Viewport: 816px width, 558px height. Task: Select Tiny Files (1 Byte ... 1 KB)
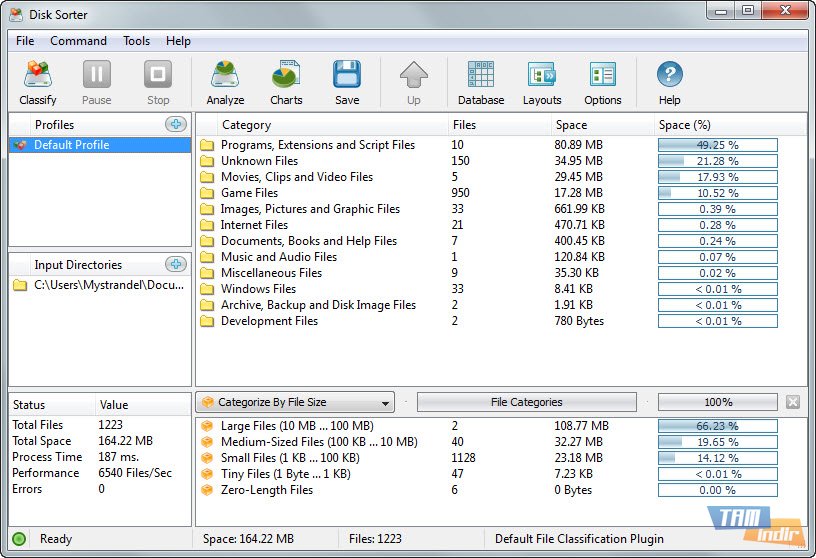click(502, 474)
